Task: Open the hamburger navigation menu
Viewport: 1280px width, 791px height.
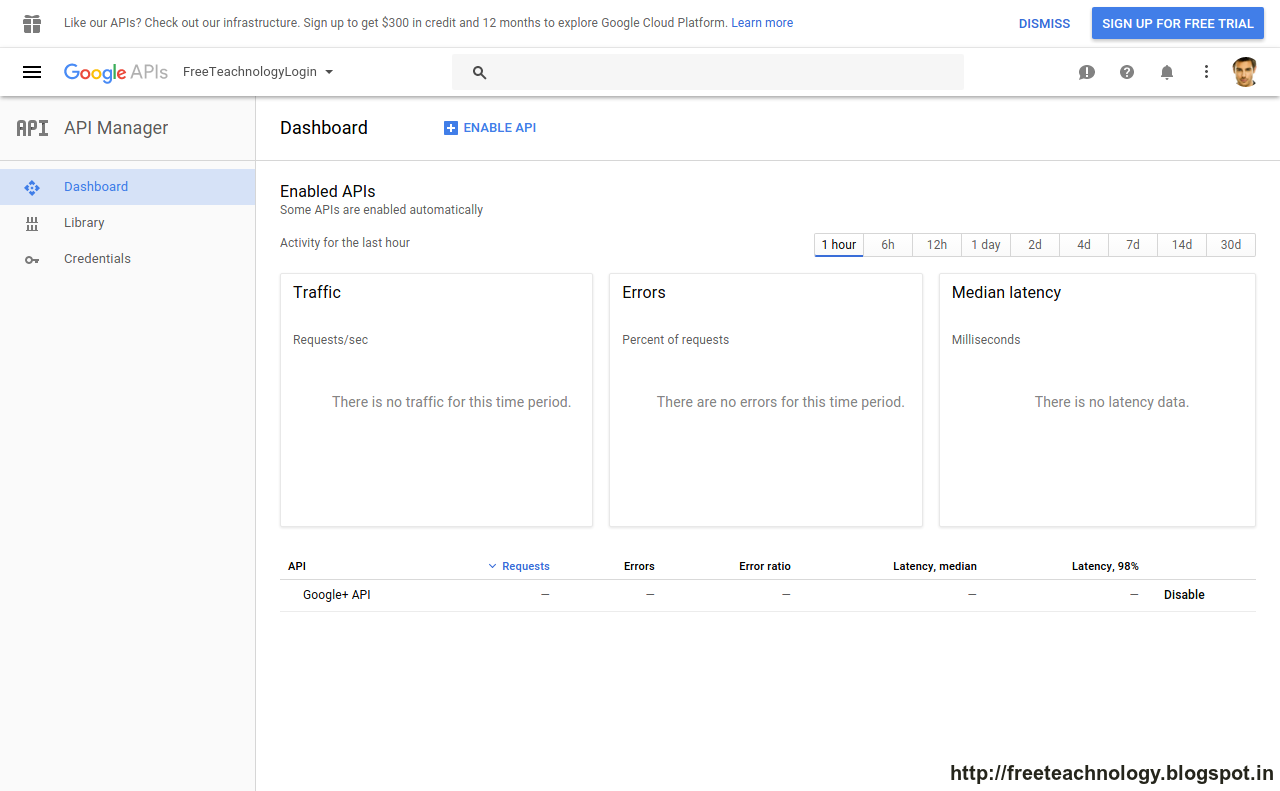Action: (x=32, y=72)
